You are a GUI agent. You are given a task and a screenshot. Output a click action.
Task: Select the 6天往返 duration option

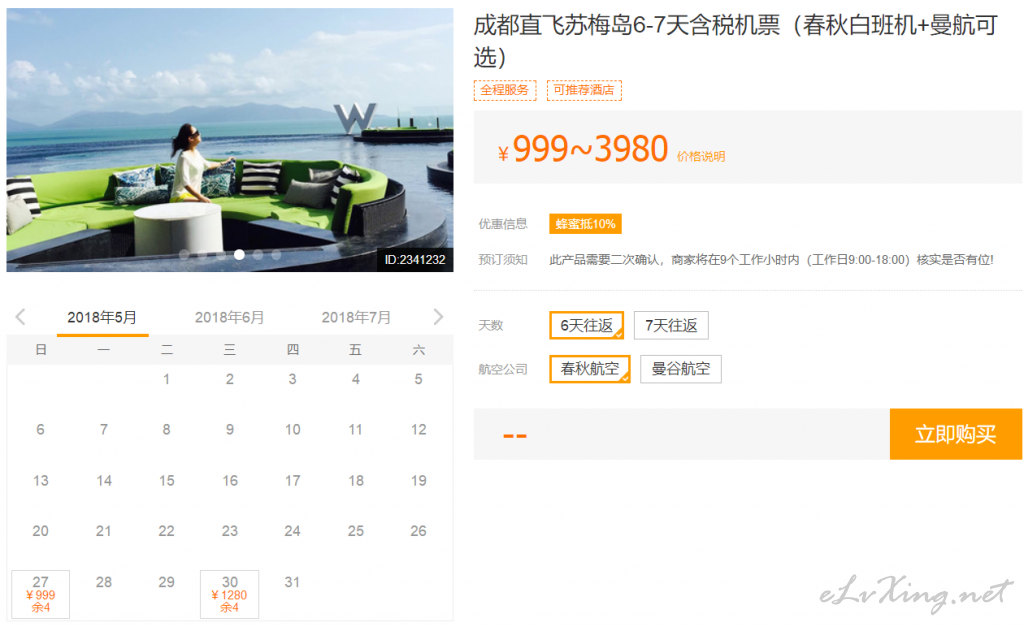(586, 325)
